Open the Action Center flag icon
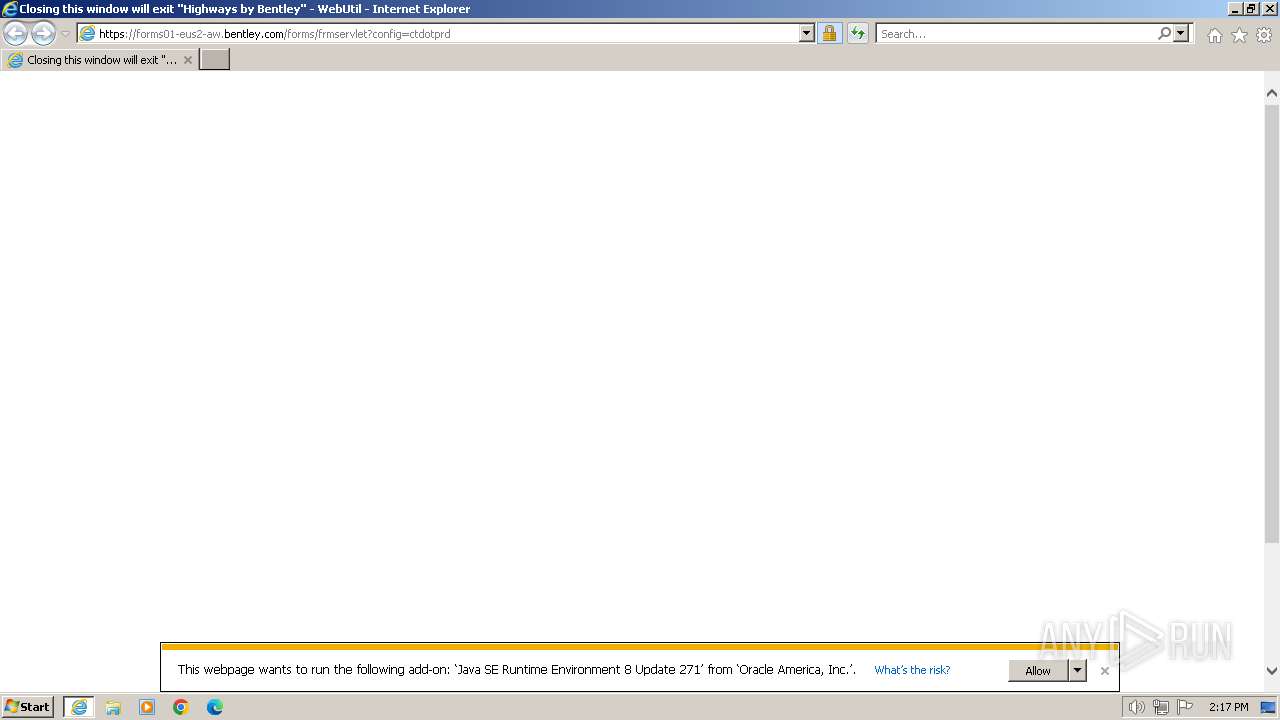1280x720 pixels. coord(1185,707)
